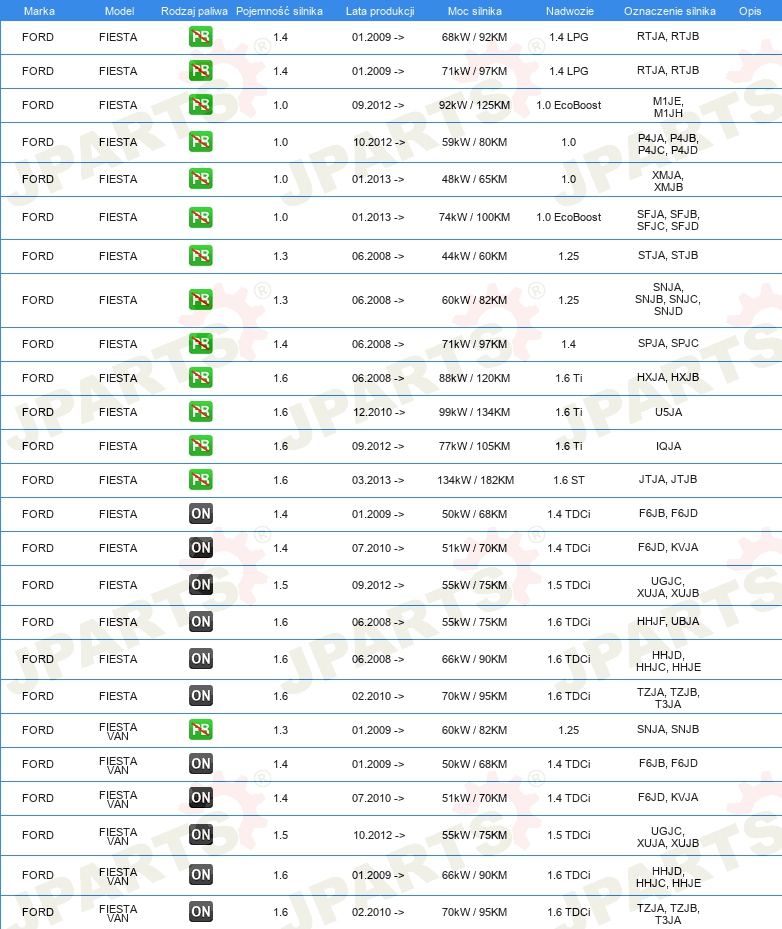Click production date 12.2010 ->
This screenshot has height=929, width=782.
coord(379,412)
